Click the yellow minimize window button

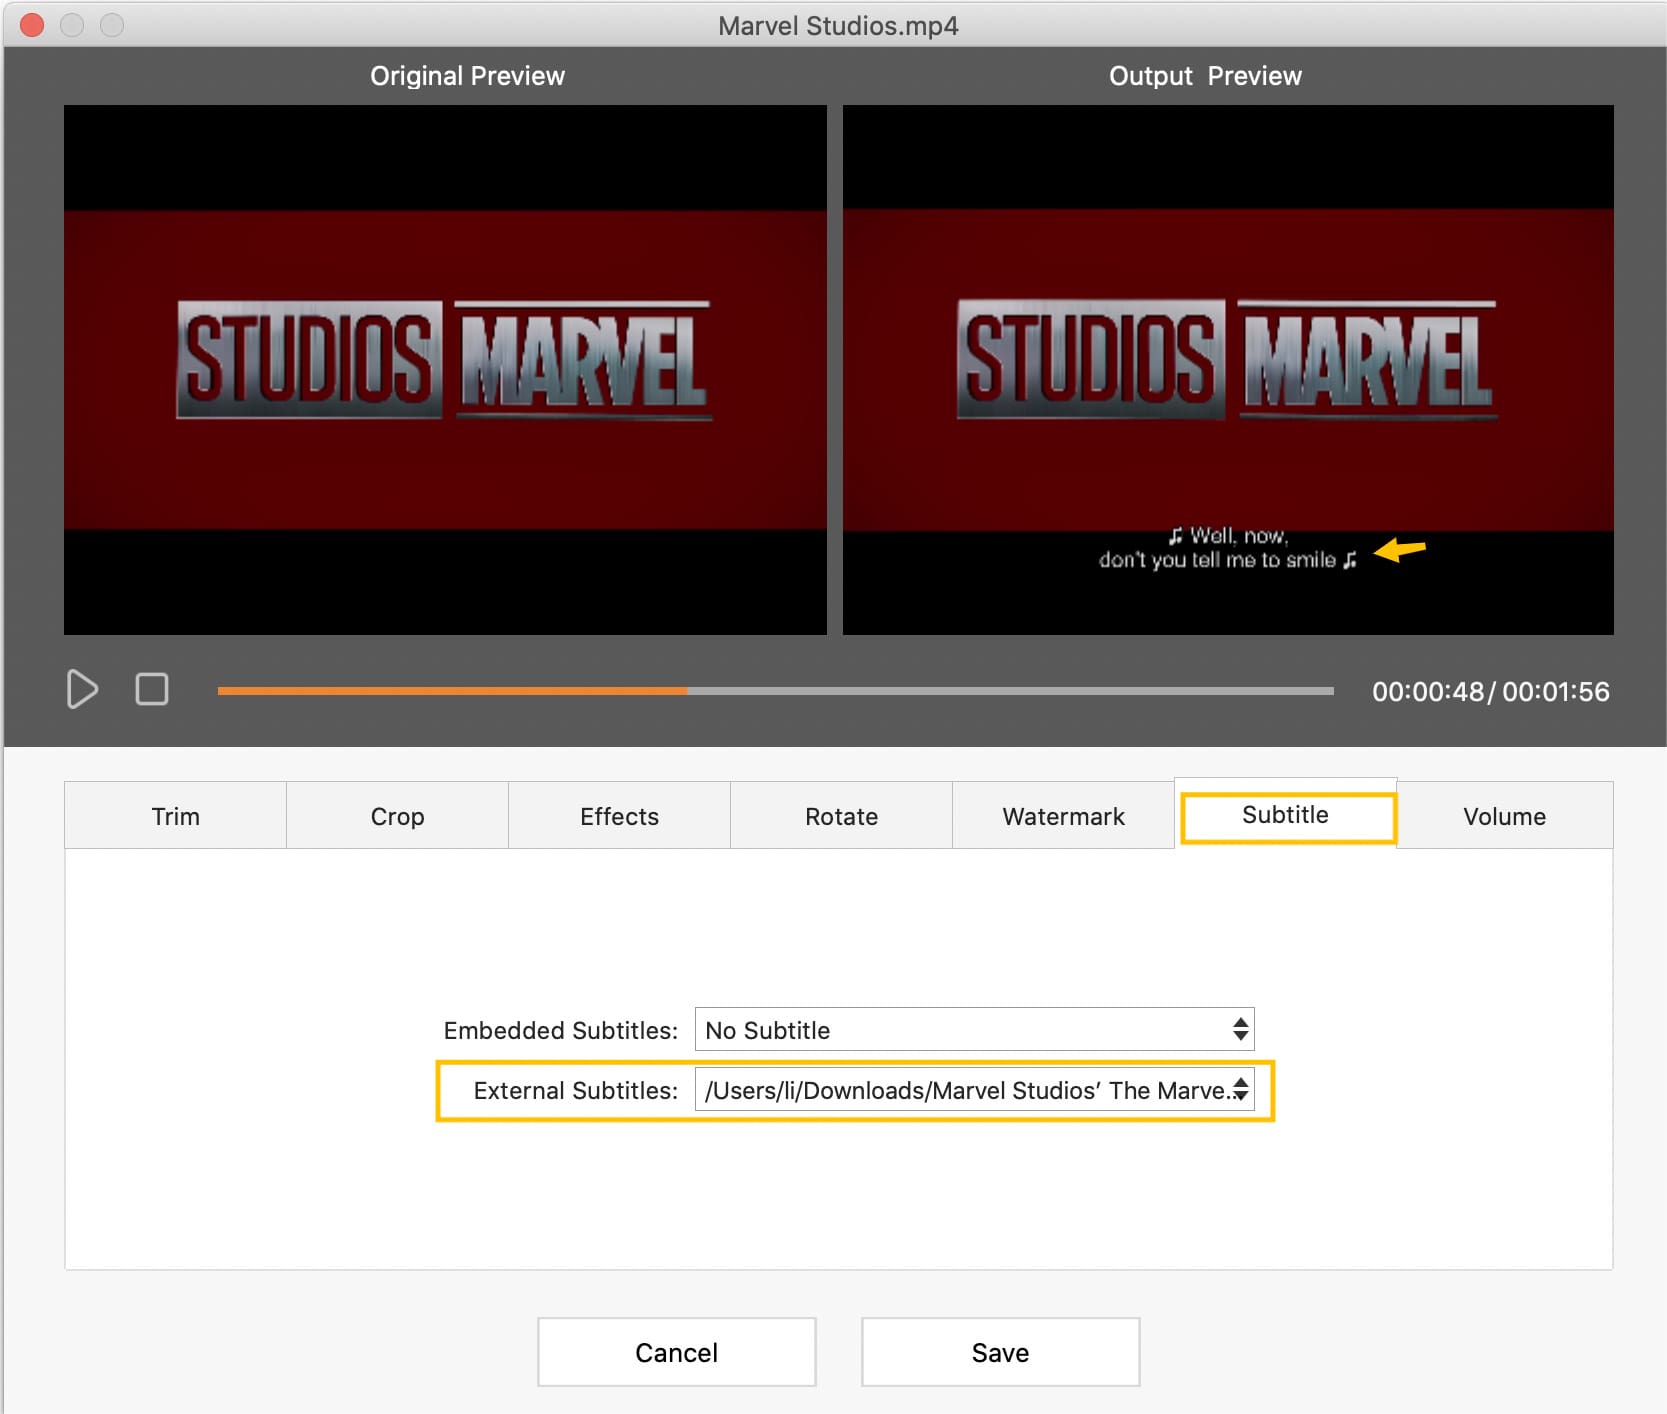click(72, 25)
